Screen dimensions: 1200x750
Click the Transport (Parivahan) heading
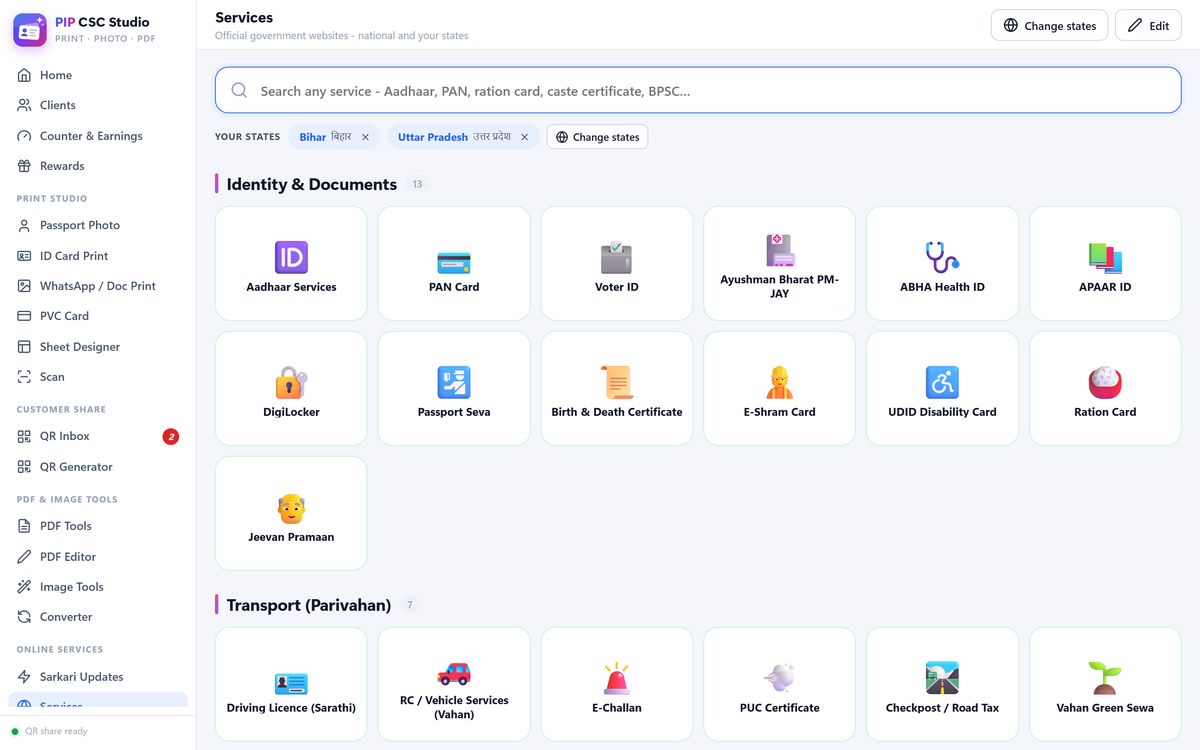(309, 605)
